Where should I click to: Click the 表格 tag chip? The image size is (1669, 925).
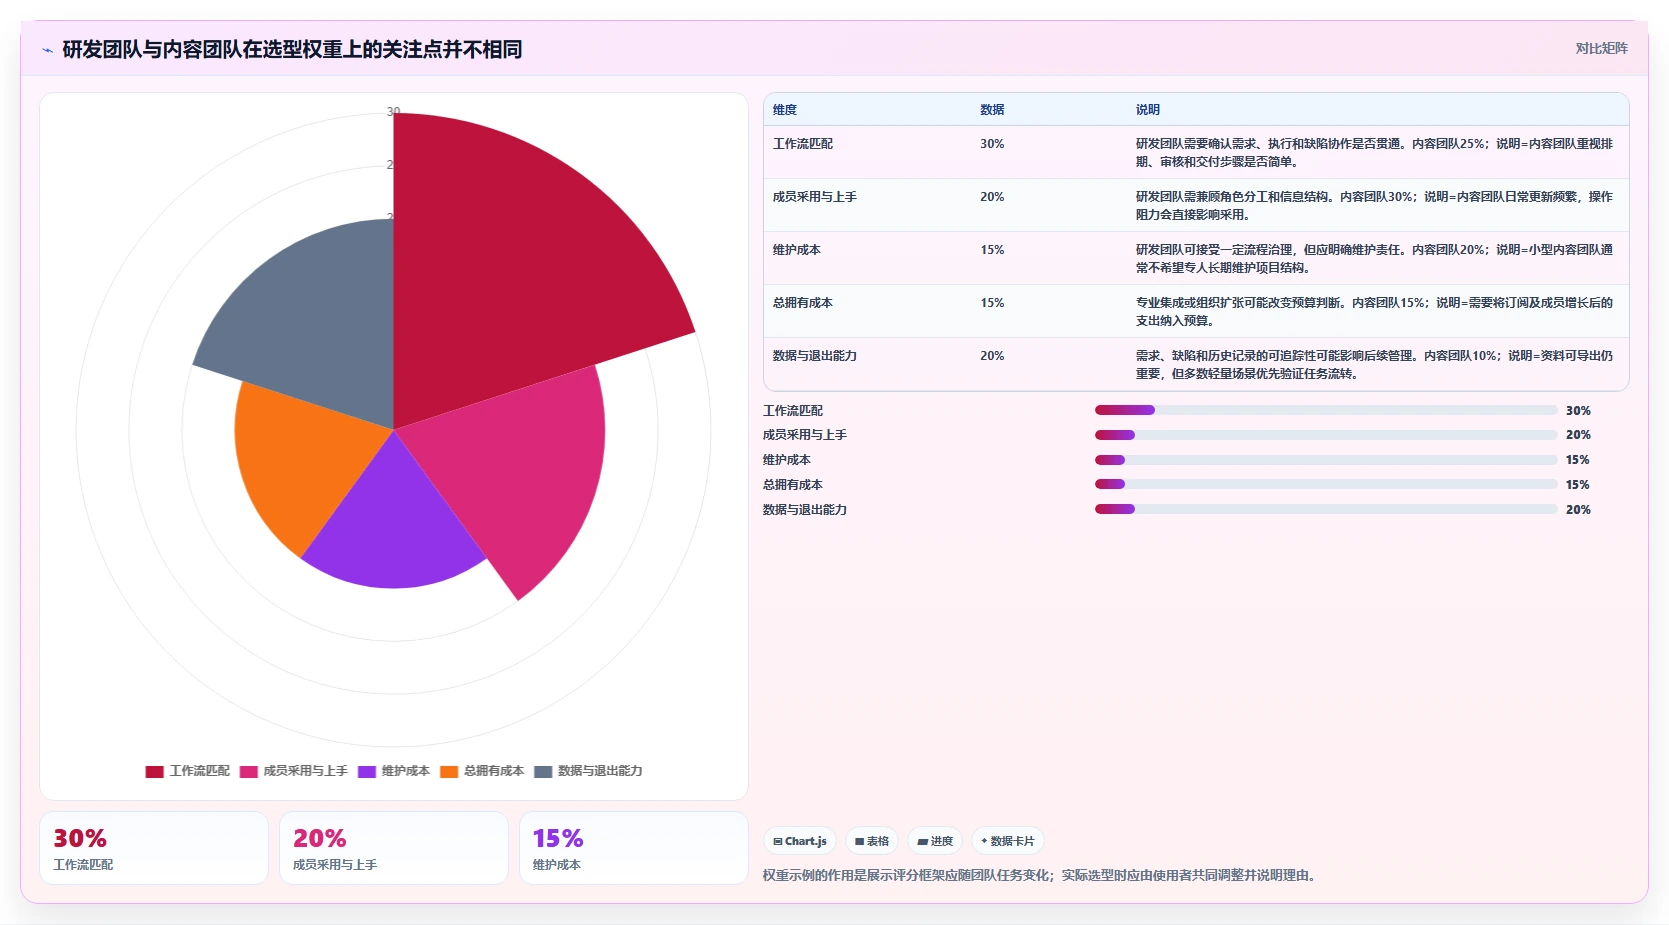tap(872, 841)
